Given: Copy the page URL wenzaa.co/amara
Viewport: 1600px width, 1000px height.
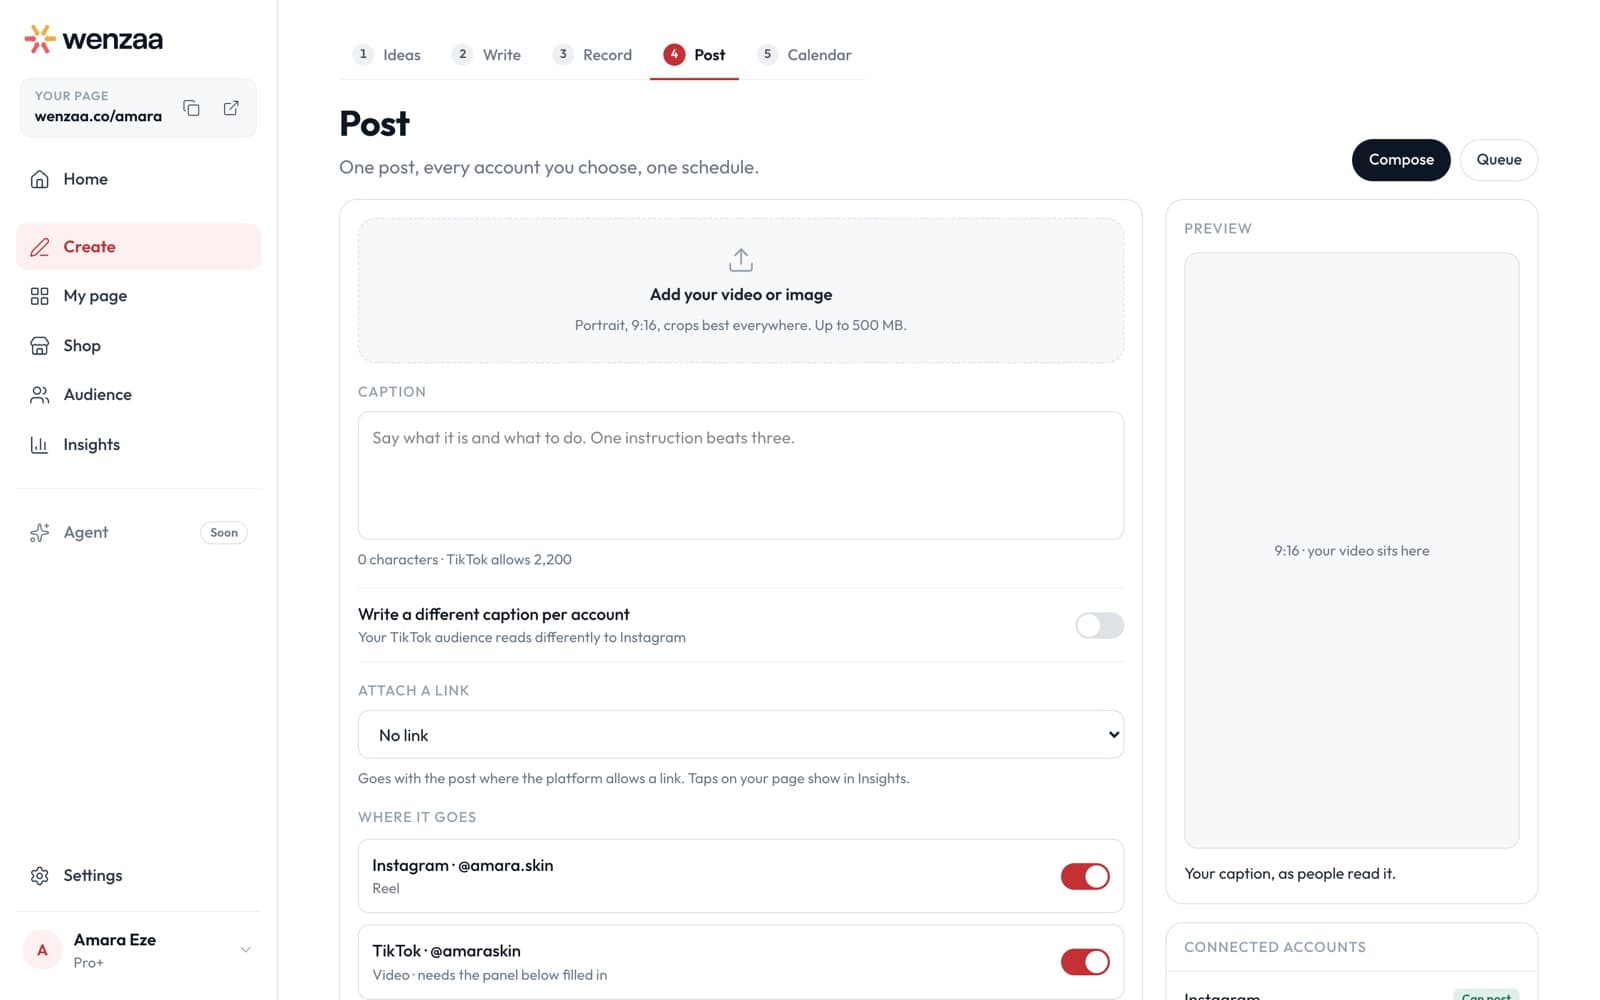Looking at the screenshot, I should (191, 108).
